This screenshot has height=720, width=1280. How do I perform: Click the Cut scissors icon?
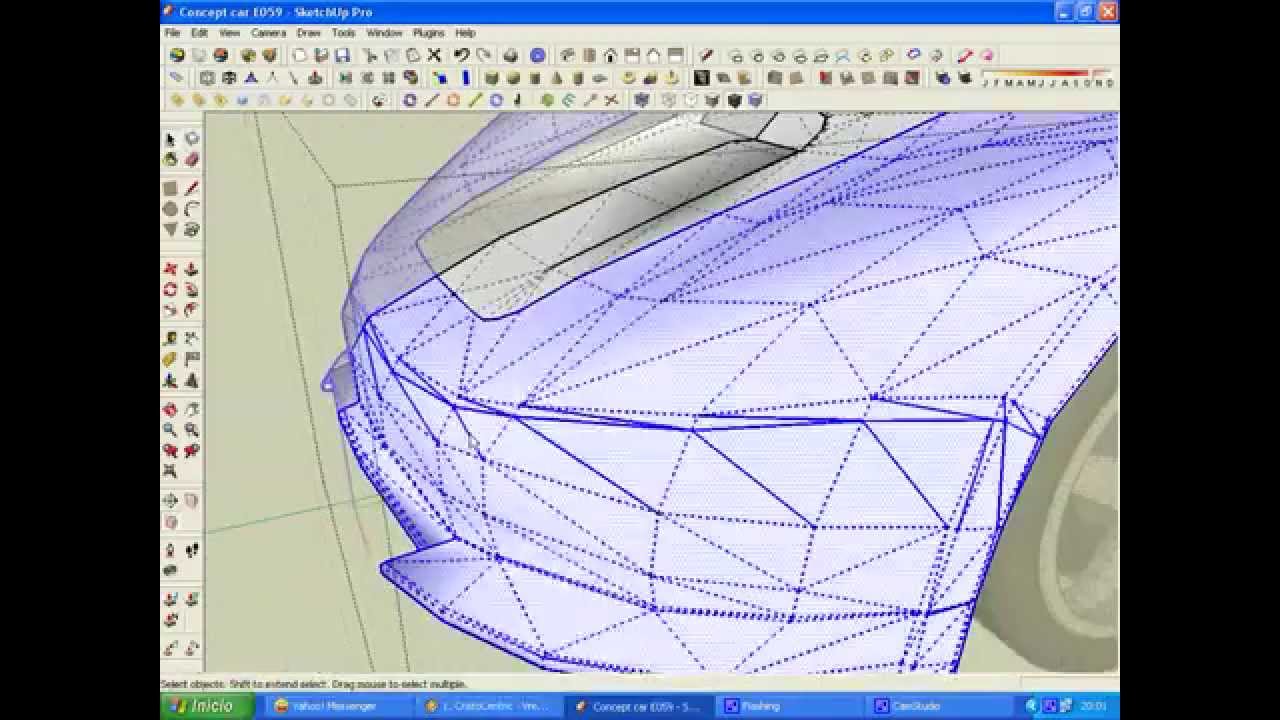point(370,56)
